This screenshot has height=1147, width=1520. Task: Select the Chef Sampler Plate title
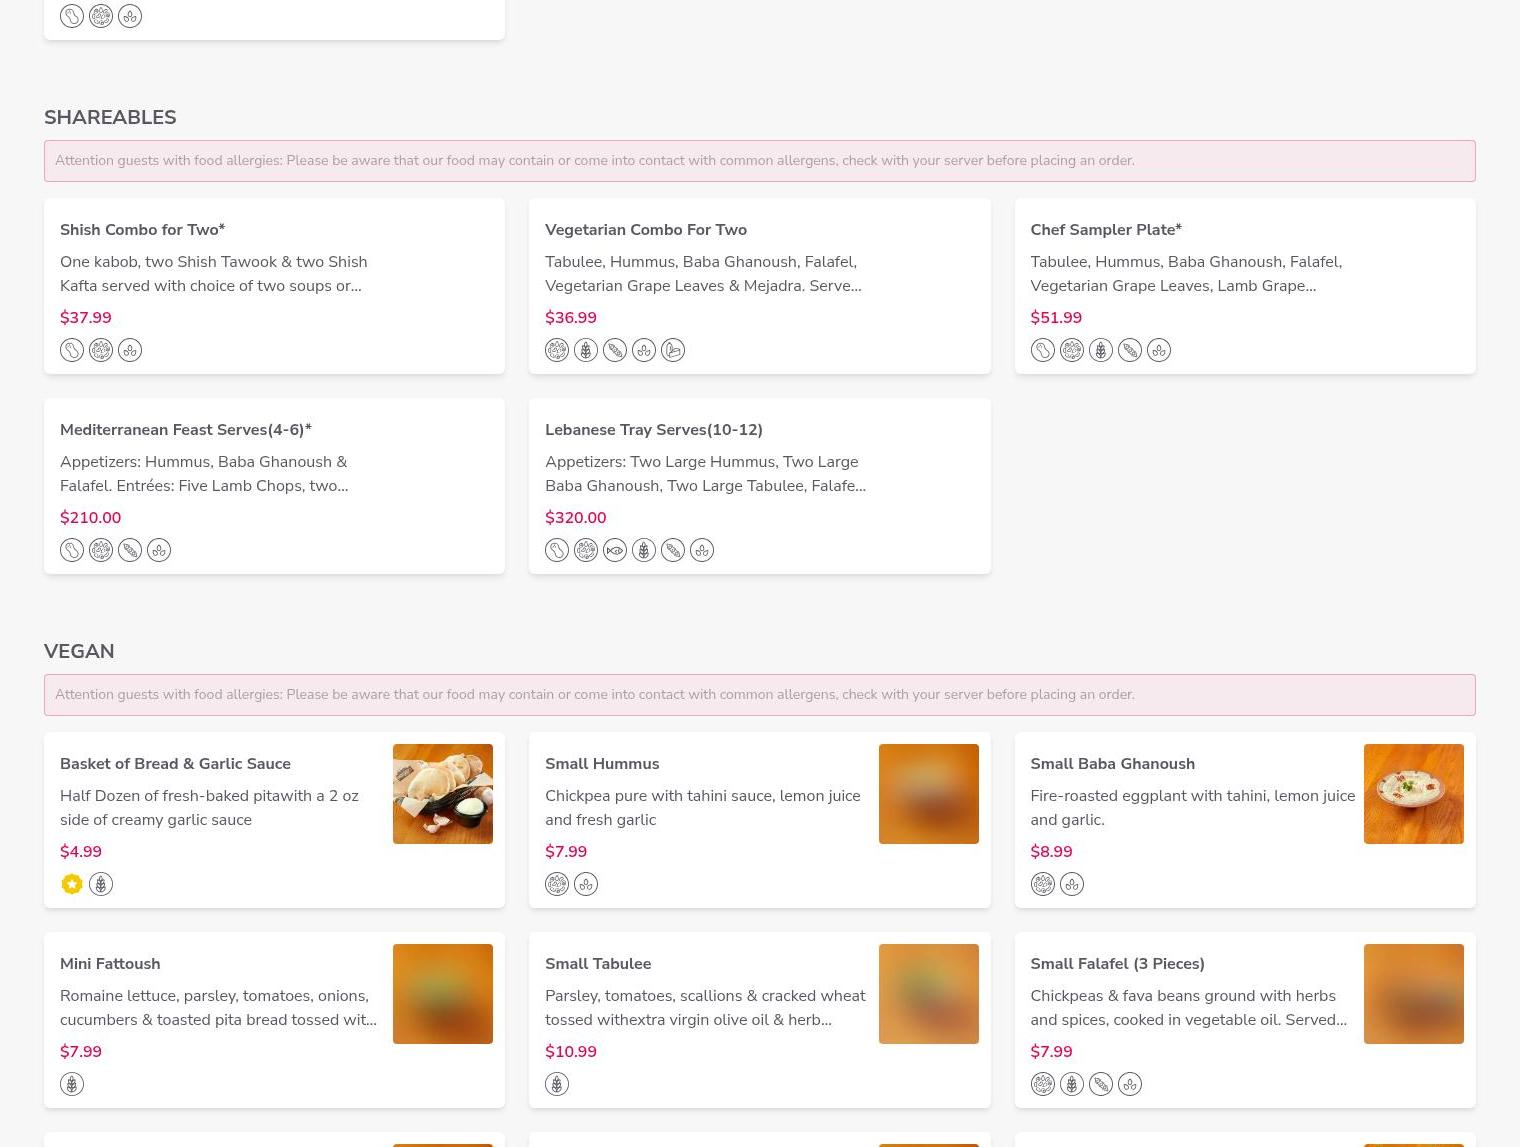click(x=1105, y=230)
